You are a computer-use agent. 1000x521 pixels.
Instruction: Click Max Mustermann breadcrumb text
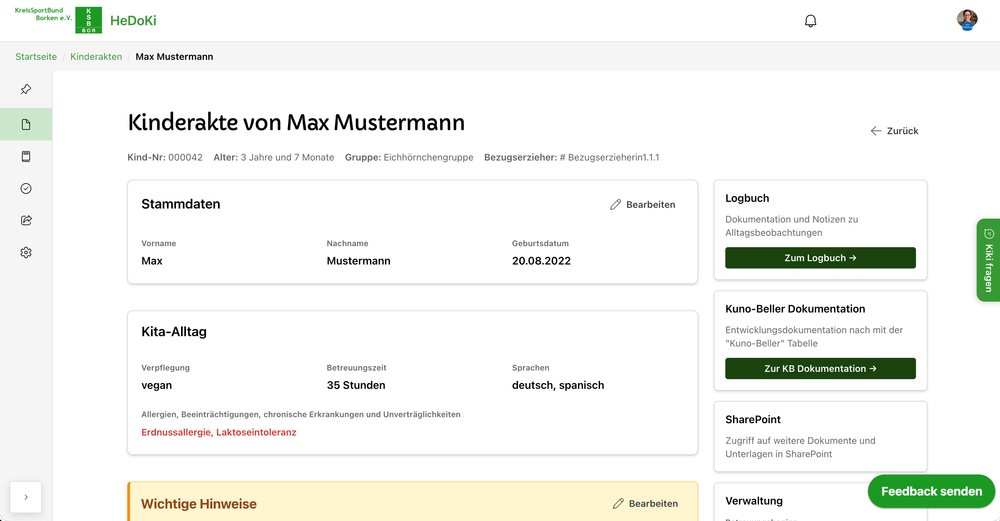[174, 57]
